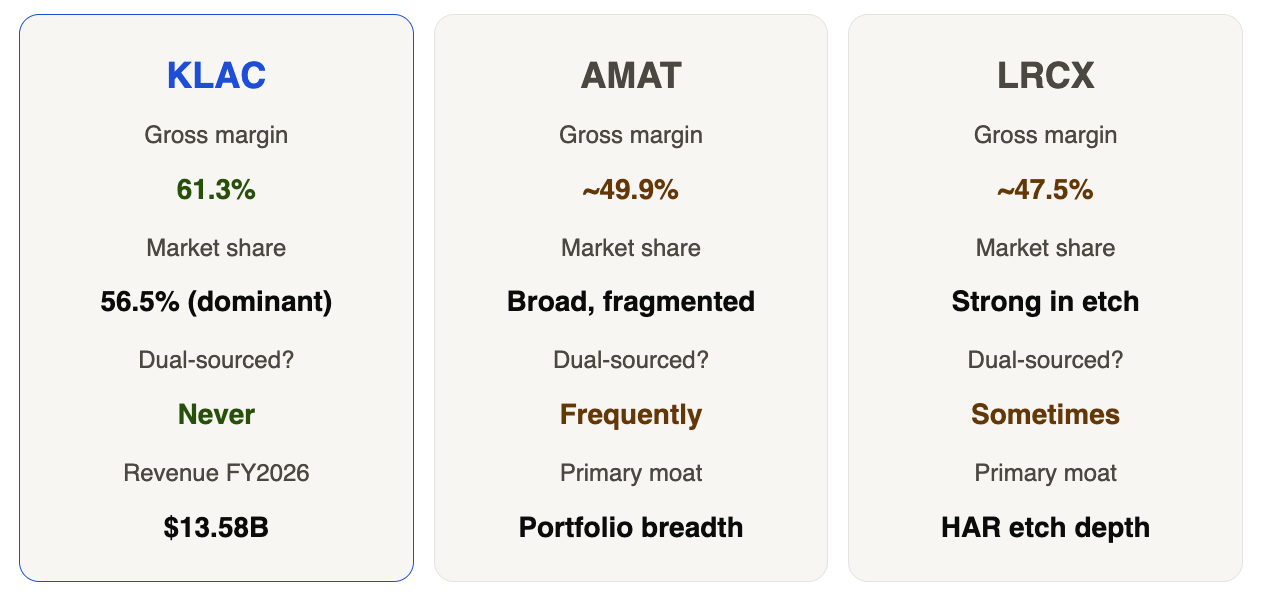The width and height of the screenshot is (1276, 604).
Task: Click the Portfolio breadth moat text
Action: (631, 527)
